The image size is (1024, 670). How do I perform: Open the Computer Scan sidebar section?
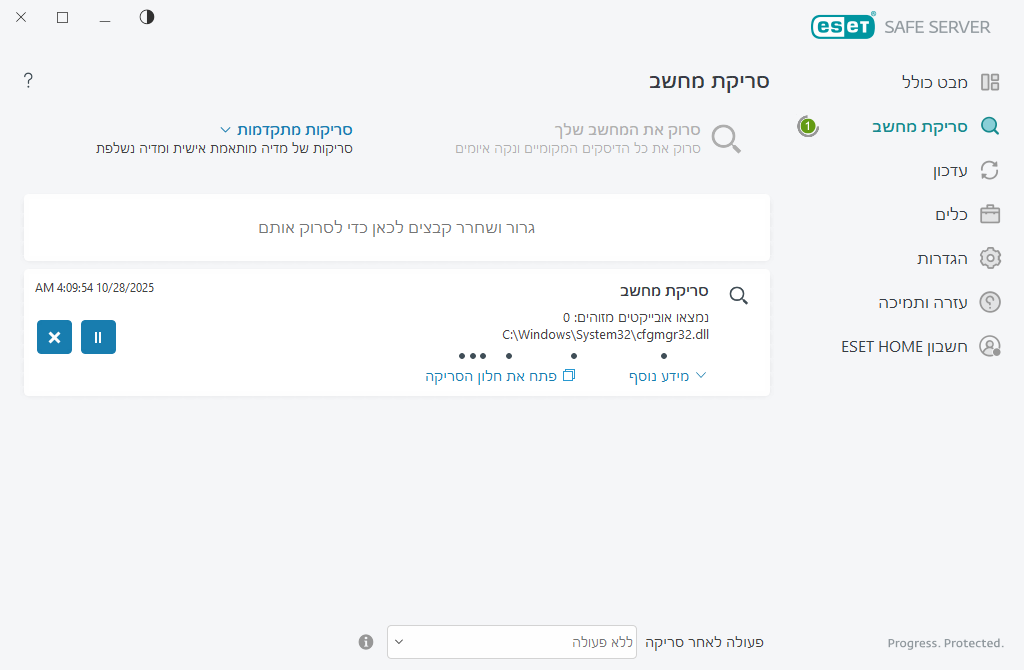click(x=920, y=126)
